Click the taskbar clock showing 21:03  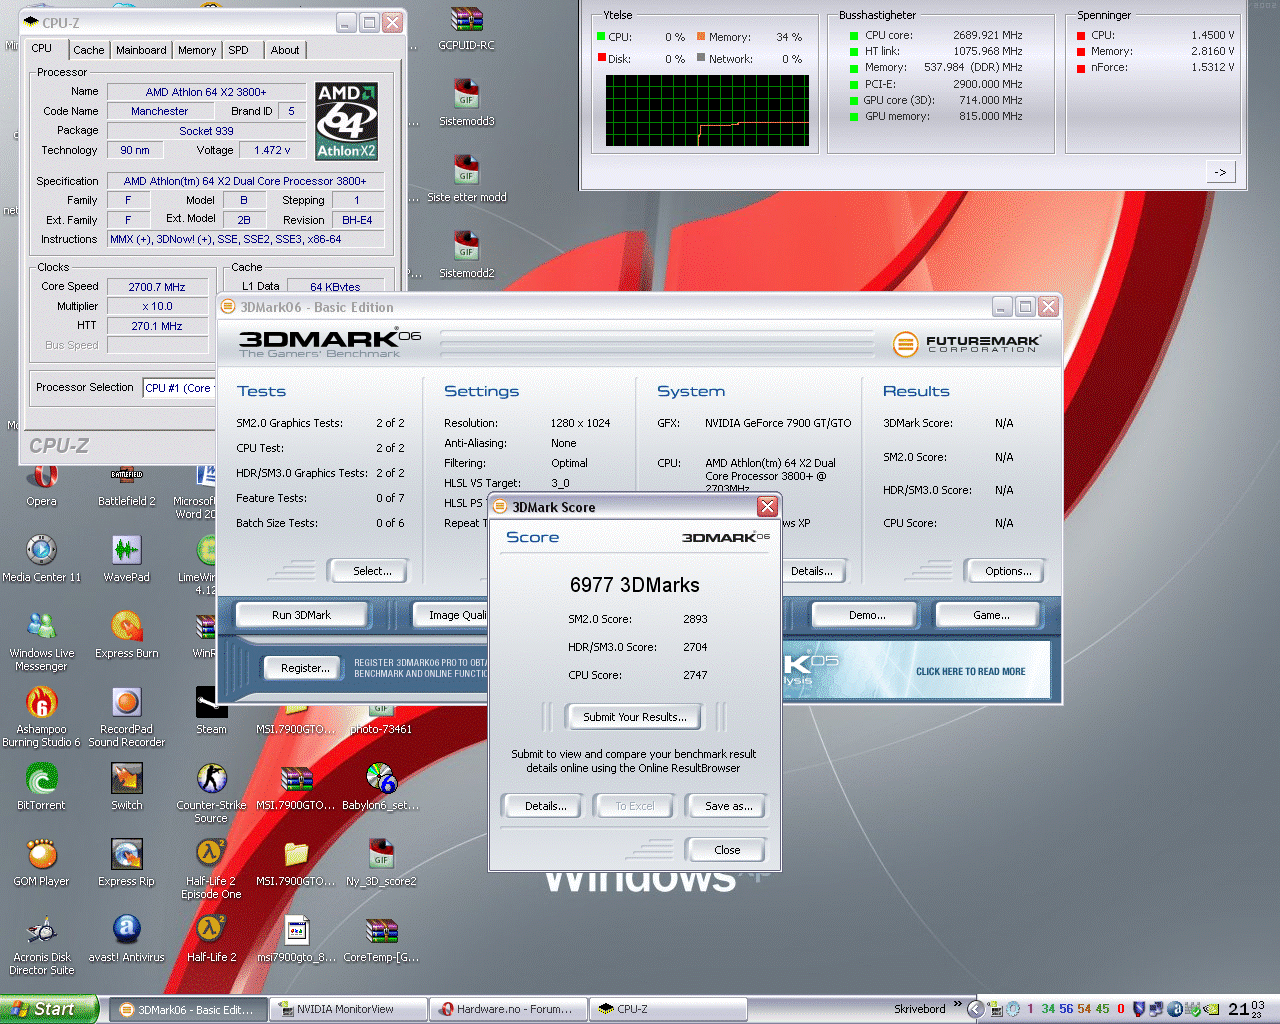click(x=1246, y=1010)
